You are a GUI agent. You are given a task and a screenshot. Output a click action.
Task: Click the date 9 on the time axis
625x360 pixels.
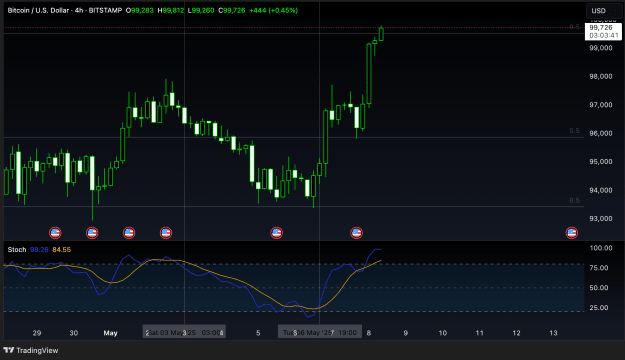point(405,333)
